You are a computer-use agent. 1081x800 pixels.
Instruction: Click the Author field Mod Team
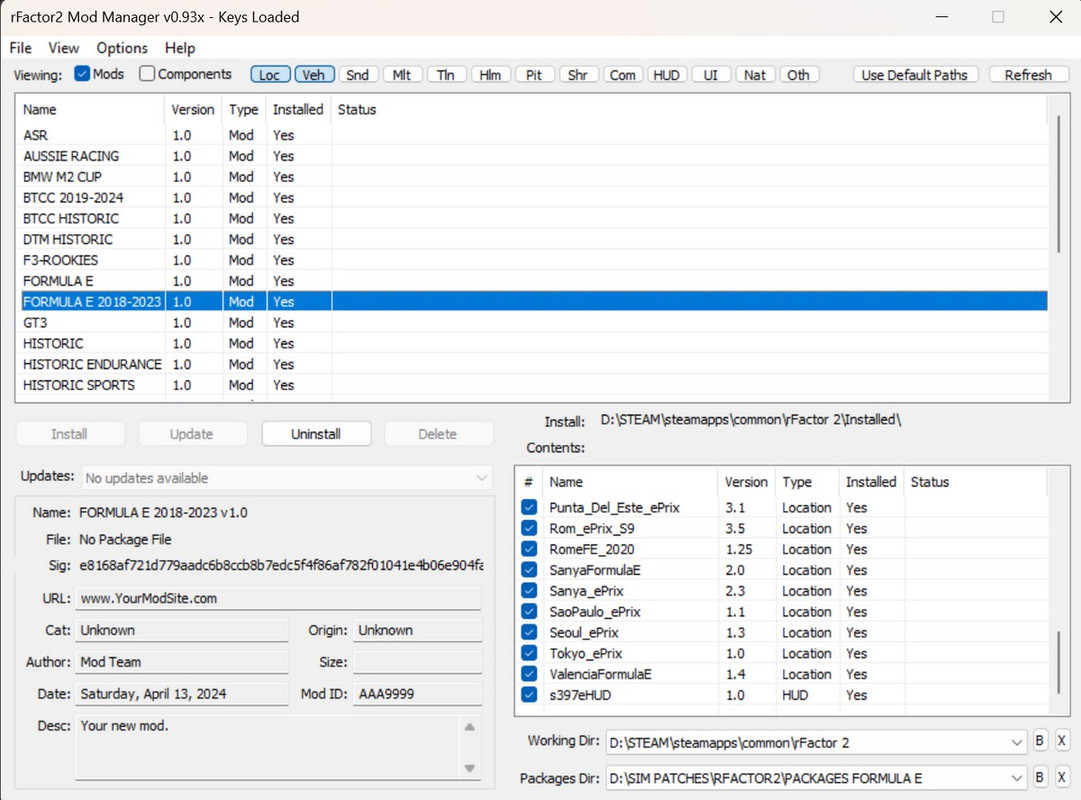tap(181, 662)
